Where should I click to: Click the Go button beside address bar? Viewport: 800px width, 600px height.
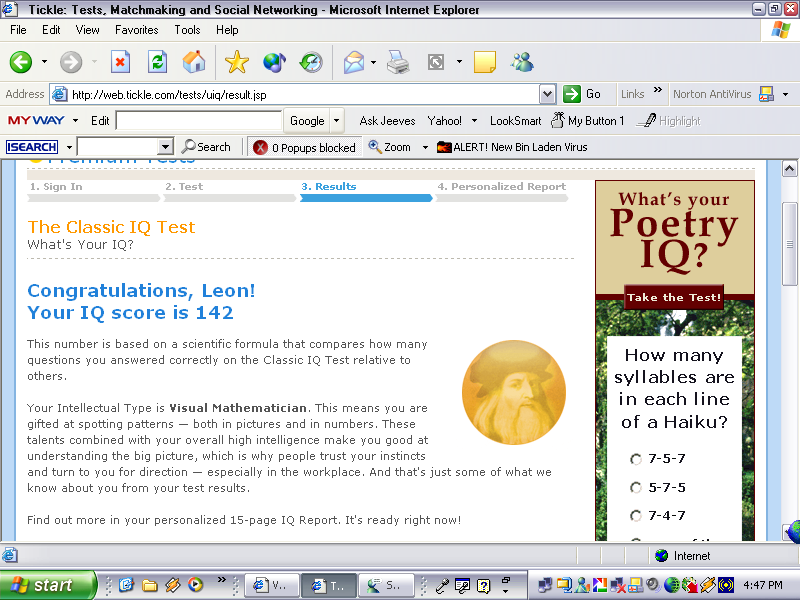click(x=582, y=94)
